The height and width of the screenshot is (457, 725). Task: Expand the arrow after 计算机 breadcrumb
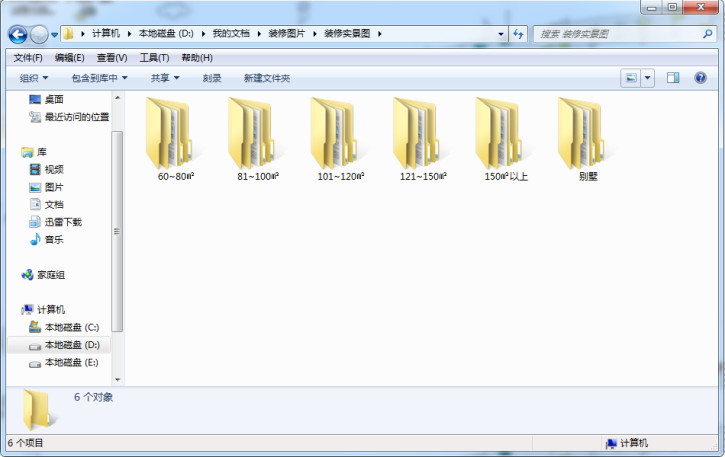(129, 34)
